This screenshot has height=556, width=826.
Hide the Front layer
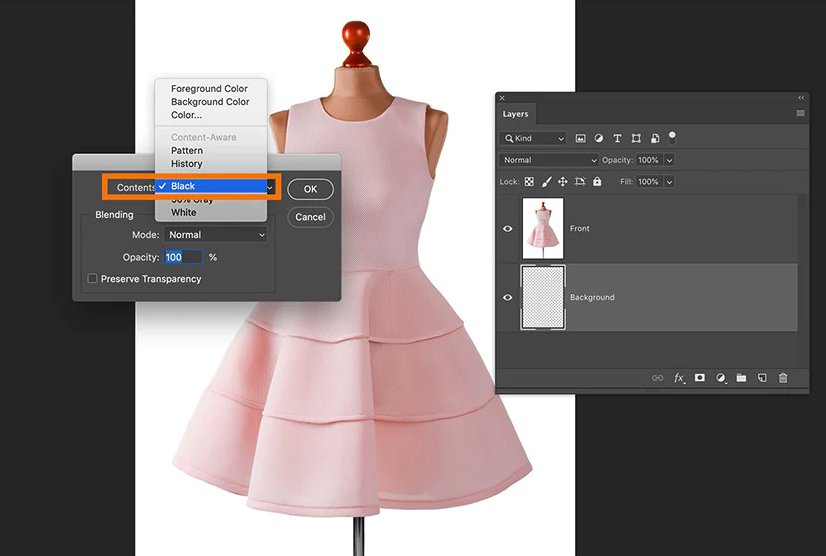pyautogui.click(x=508, y=229)
